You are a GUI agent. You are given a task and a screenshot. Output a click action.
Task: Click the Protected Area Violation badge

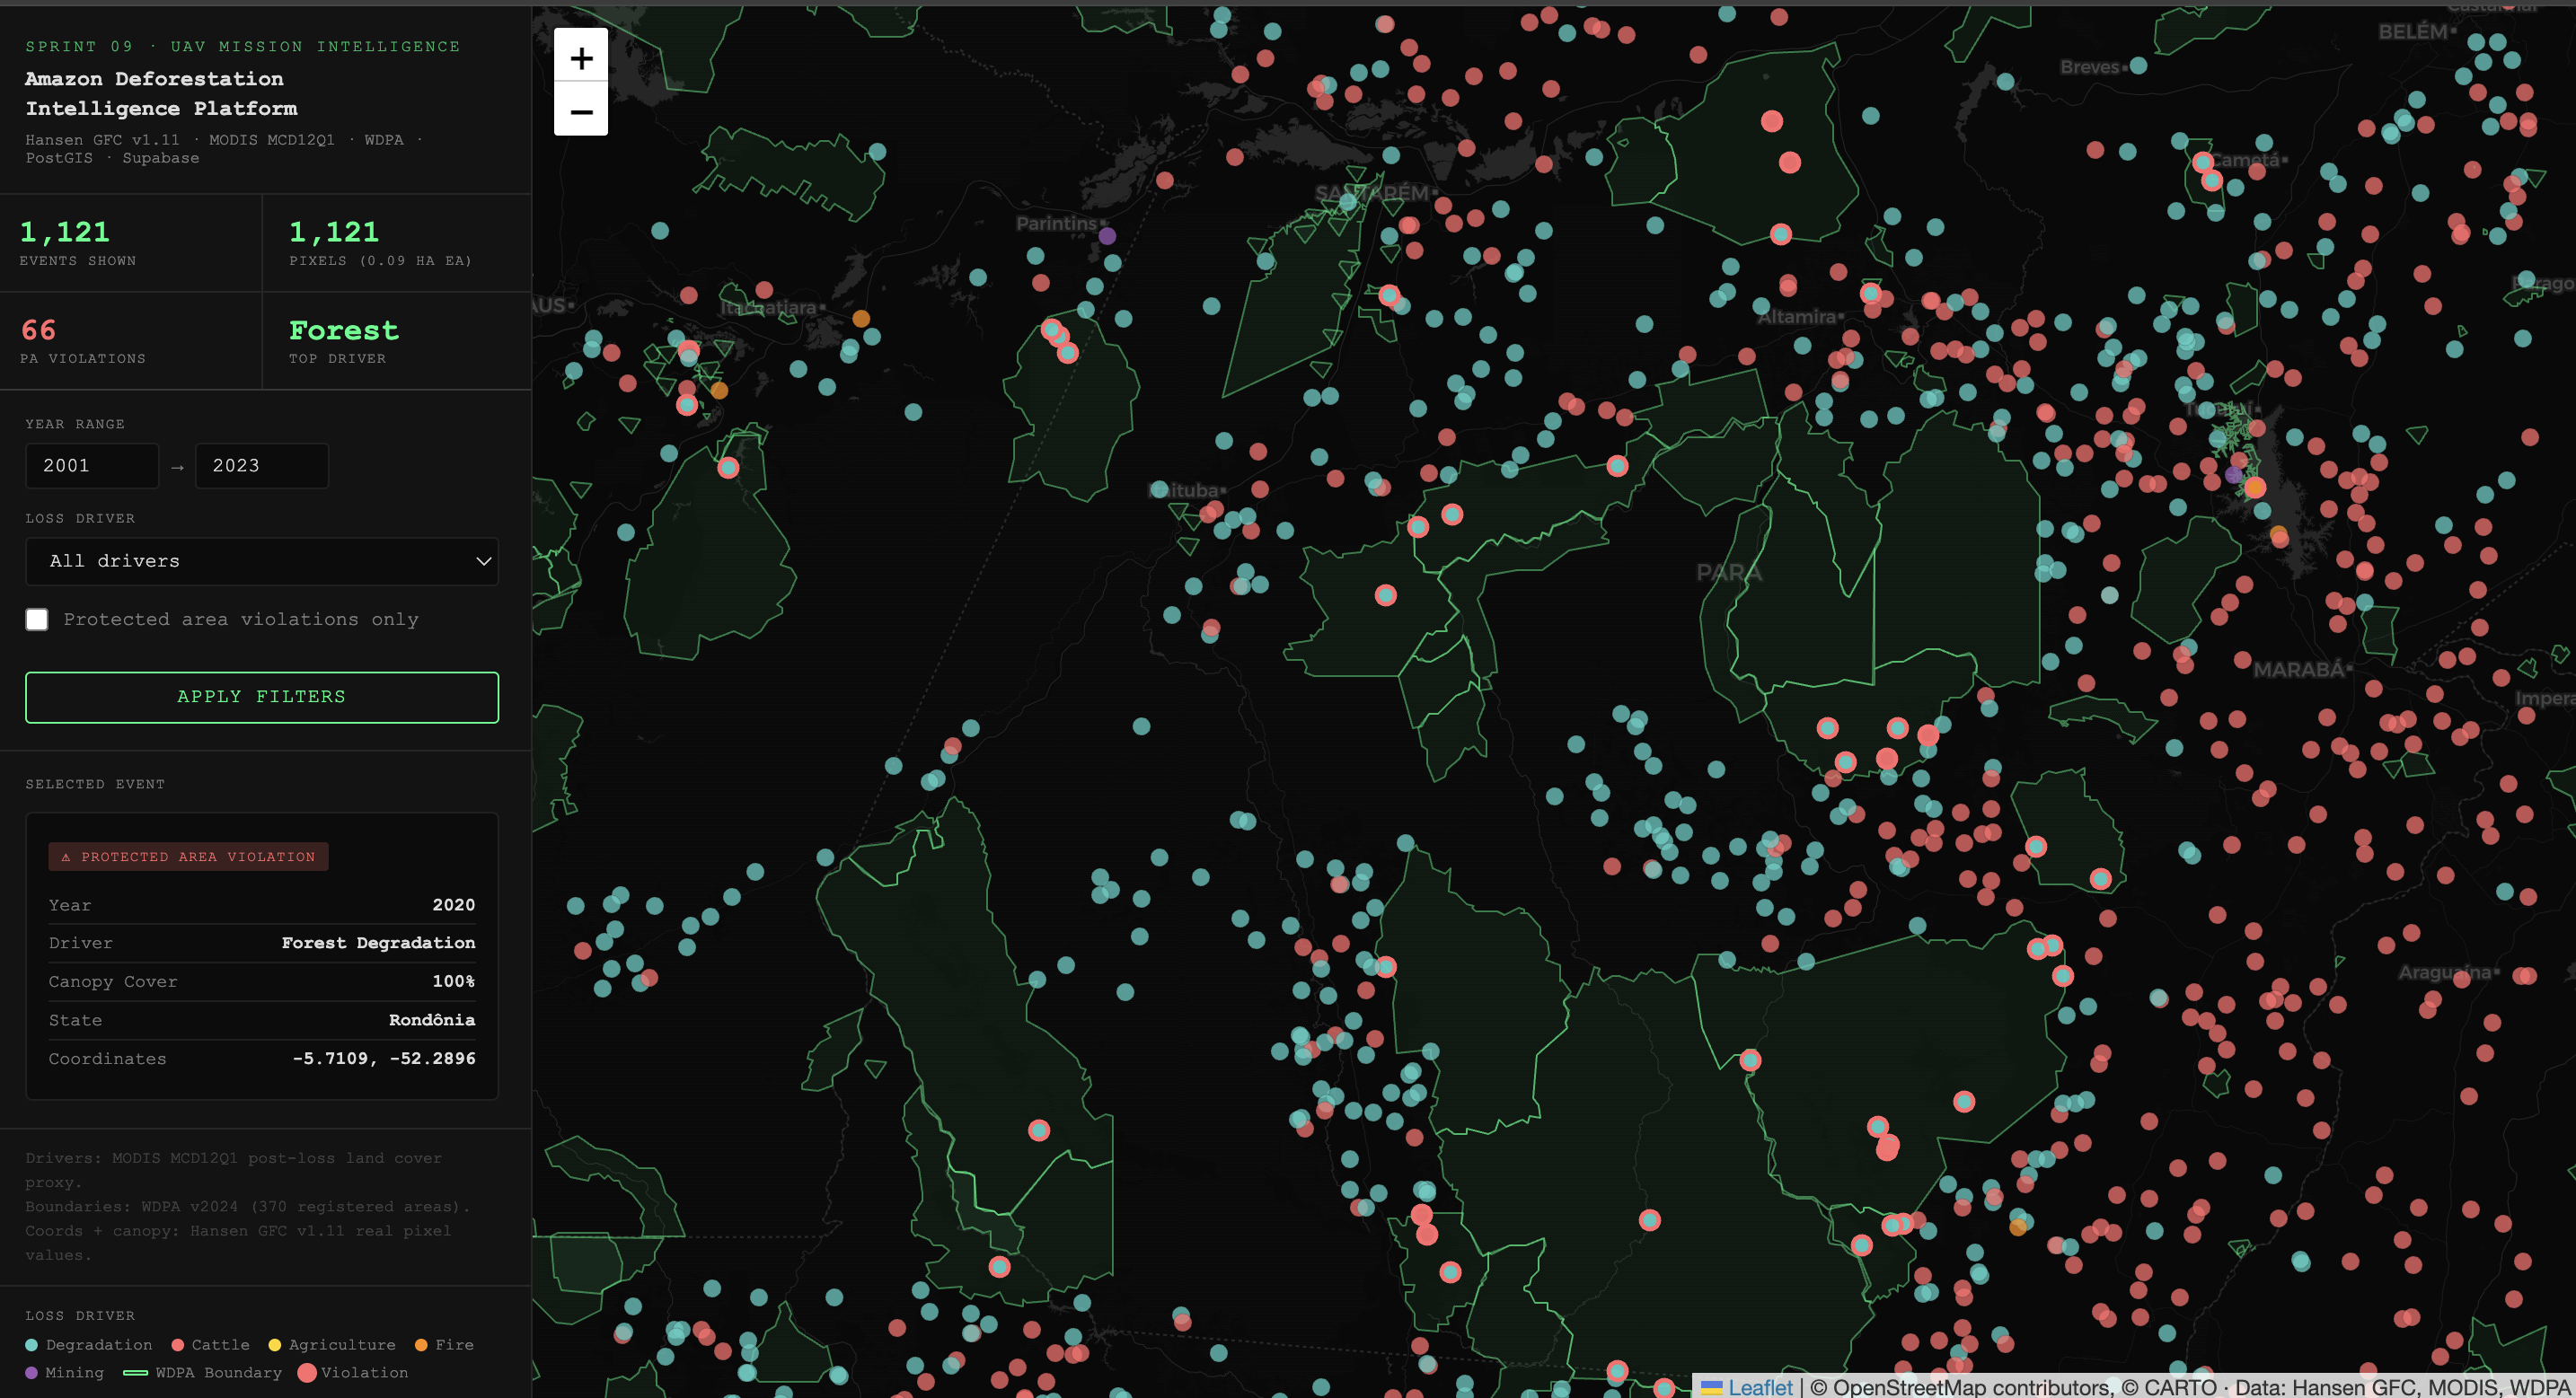click(188, 857)
